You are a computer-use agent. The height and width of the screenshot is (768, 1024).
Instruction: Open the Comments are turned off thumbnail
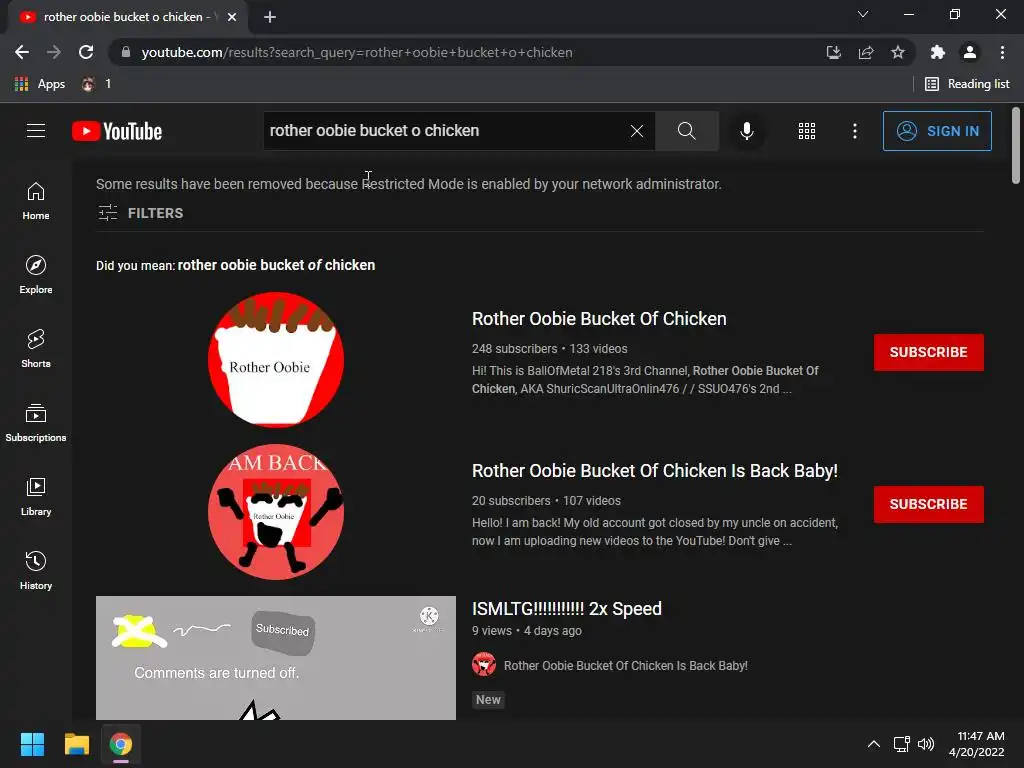coord(276,658)
